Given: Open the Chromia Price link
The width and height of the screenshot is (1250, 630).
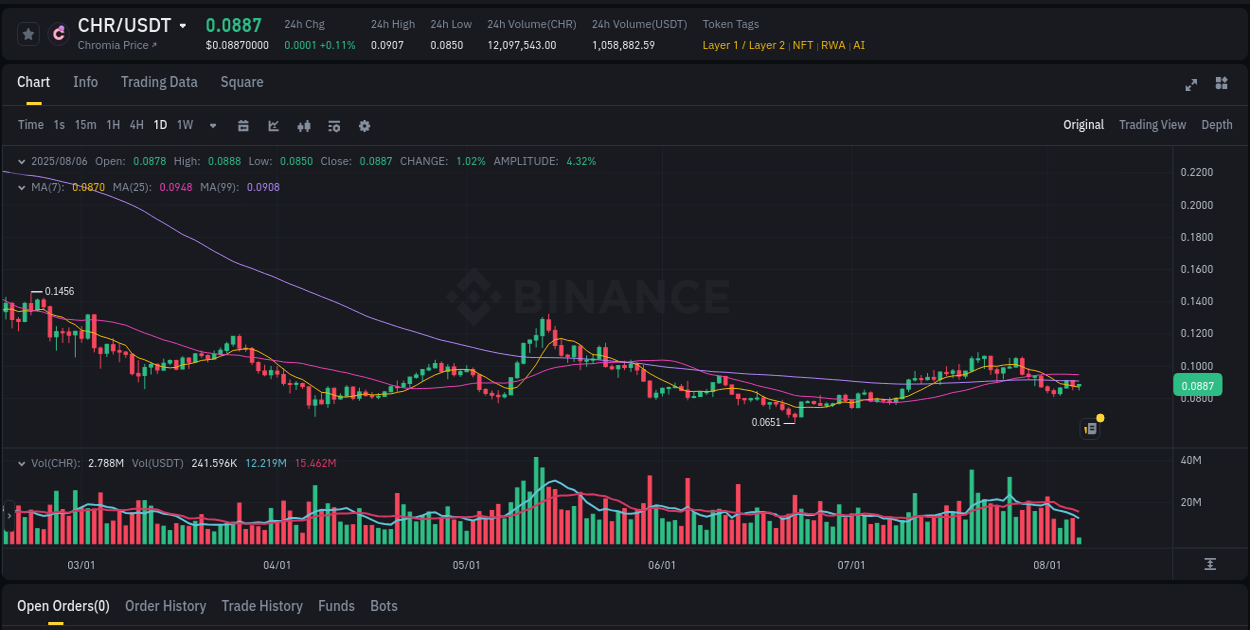Looking at the screenshot, I should click(113, 45).
